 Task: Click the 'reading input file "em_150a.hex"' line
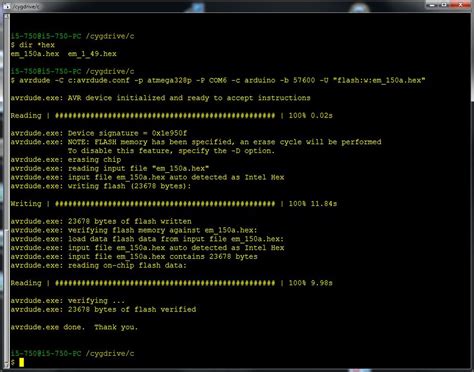click(x=110, y=168)
